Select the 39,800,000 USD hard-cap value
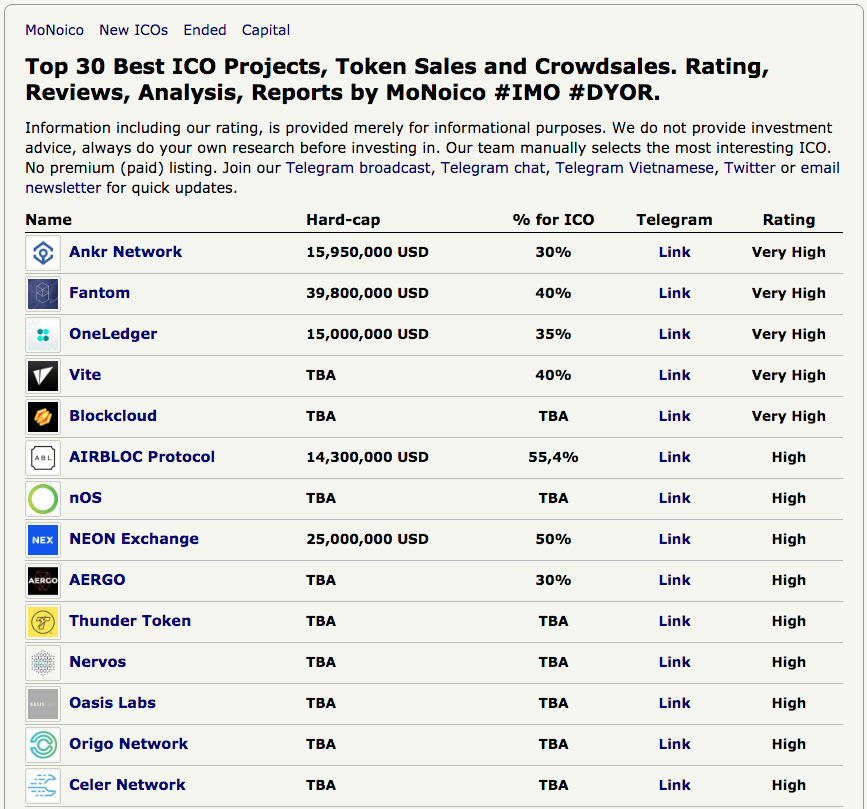 click(x=367, y=293)
